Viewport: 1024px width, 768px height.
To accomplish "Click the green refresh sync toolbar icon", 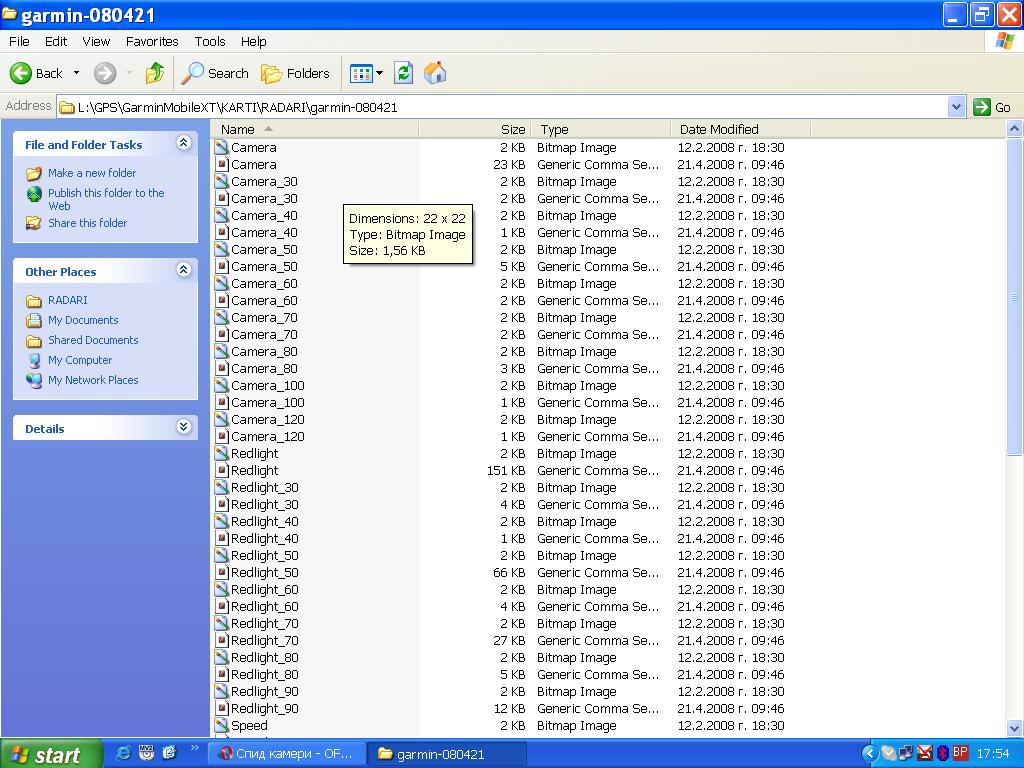I will (404, 73).
